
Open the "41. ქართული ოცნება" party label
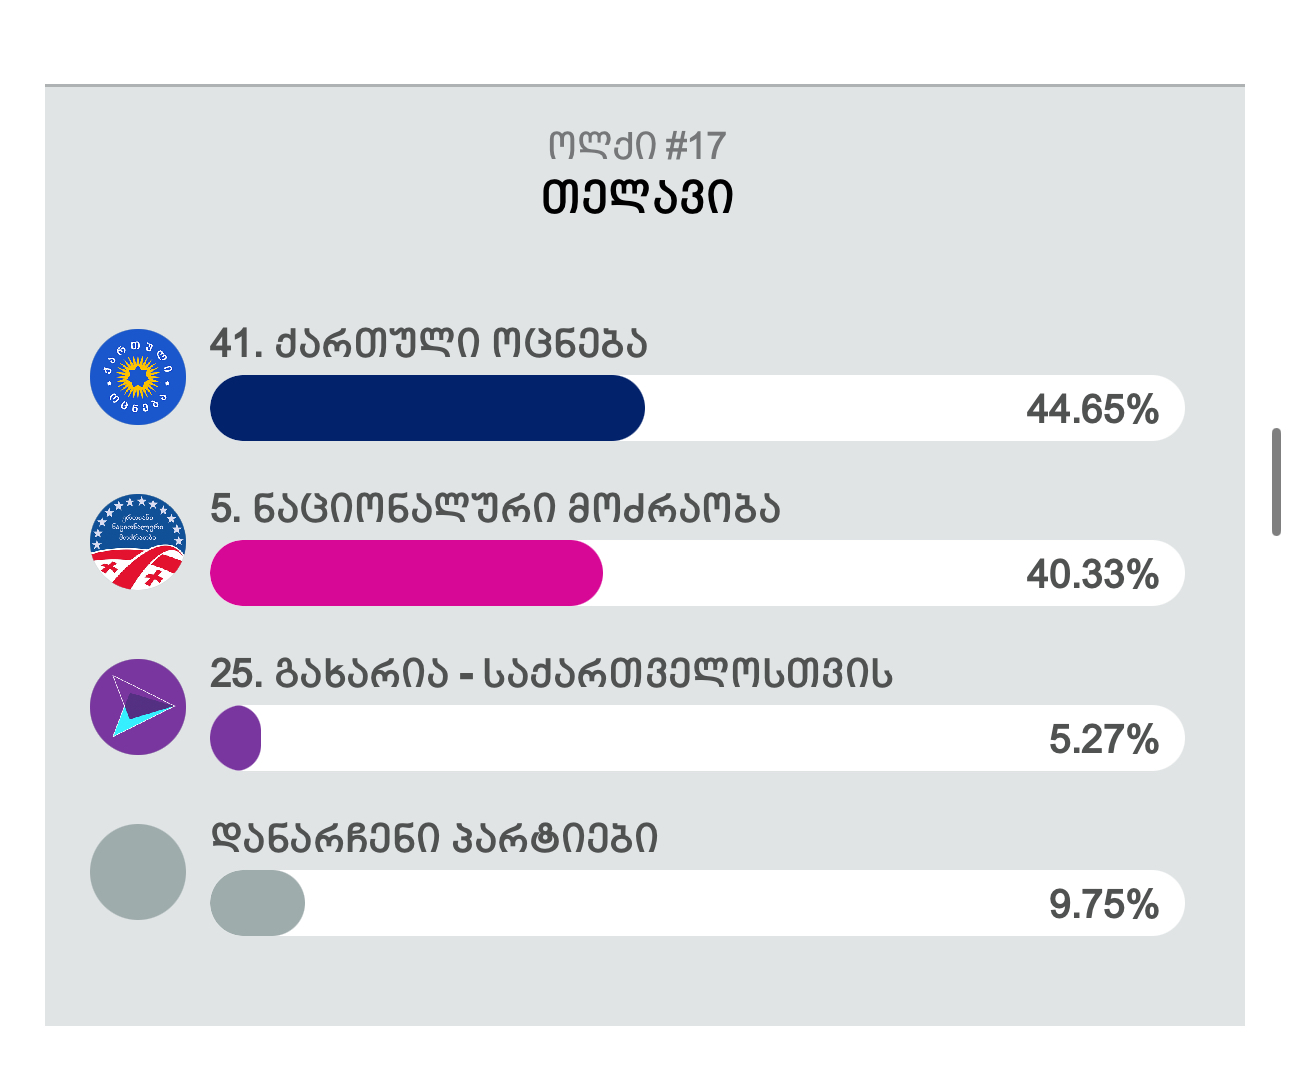click(x=429, y=344)
